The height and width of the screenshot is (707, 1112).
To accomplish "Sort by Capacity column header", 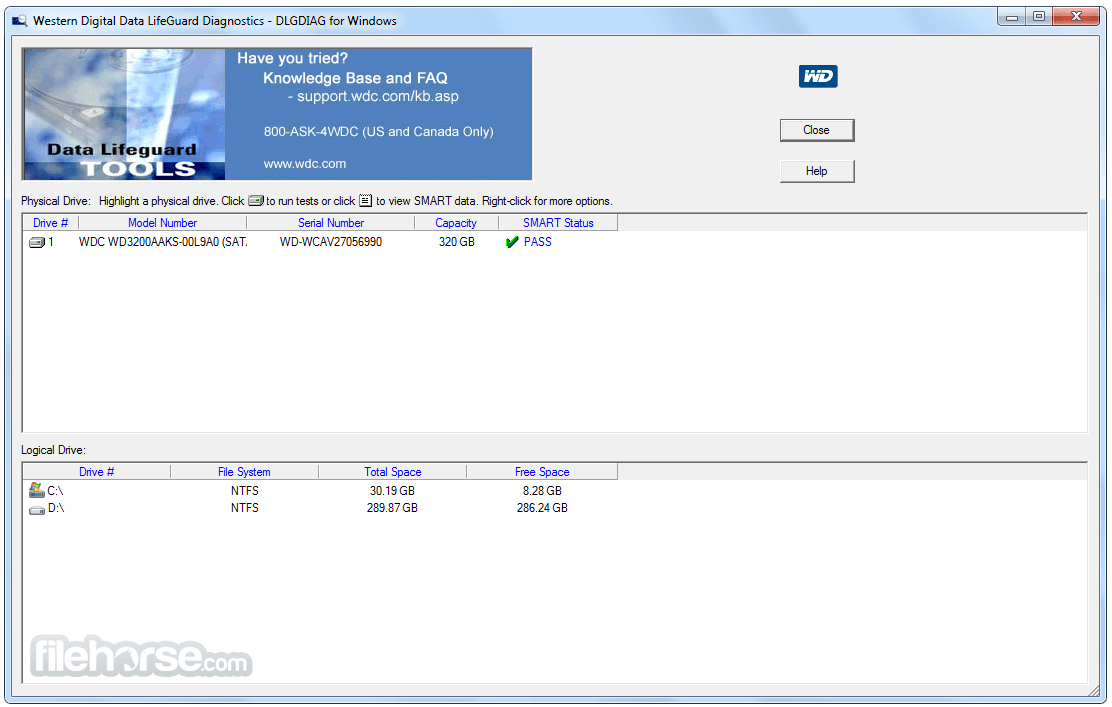I will (x=456, y=223).
